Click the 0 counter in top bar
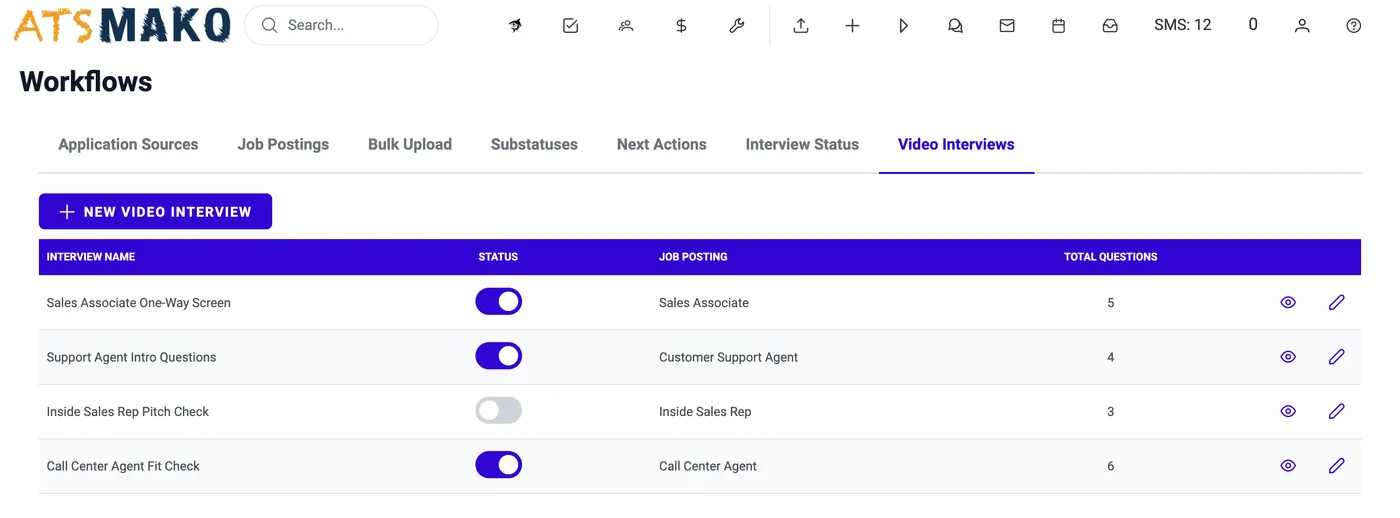 tap(1253, 25)
